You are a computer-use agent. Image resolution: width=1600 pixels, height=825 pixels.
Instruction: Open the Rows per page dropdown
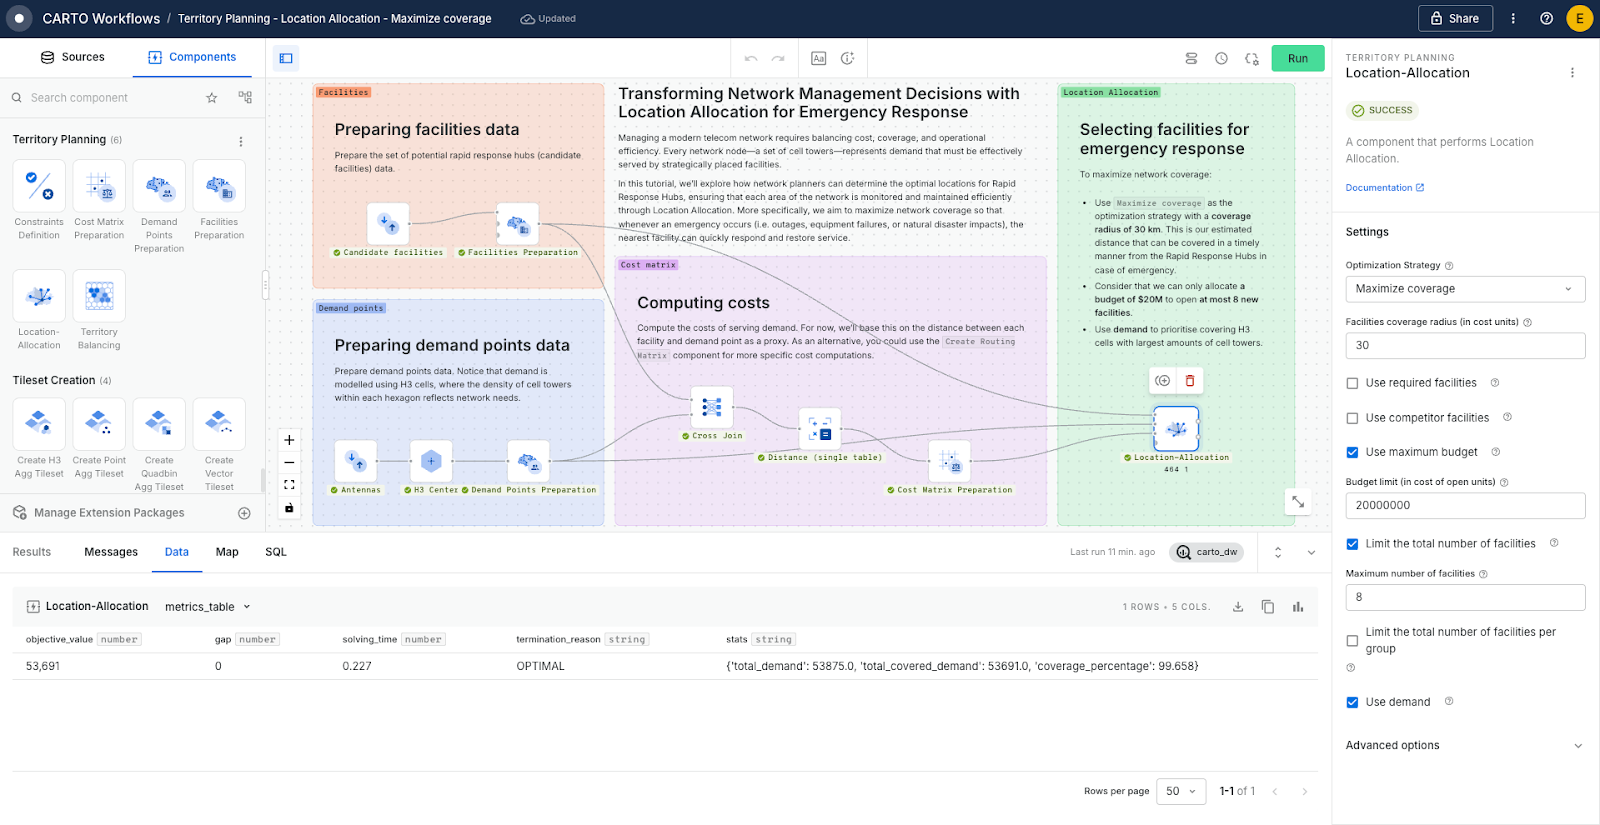pyautogui.click(x=1181, y=791)
